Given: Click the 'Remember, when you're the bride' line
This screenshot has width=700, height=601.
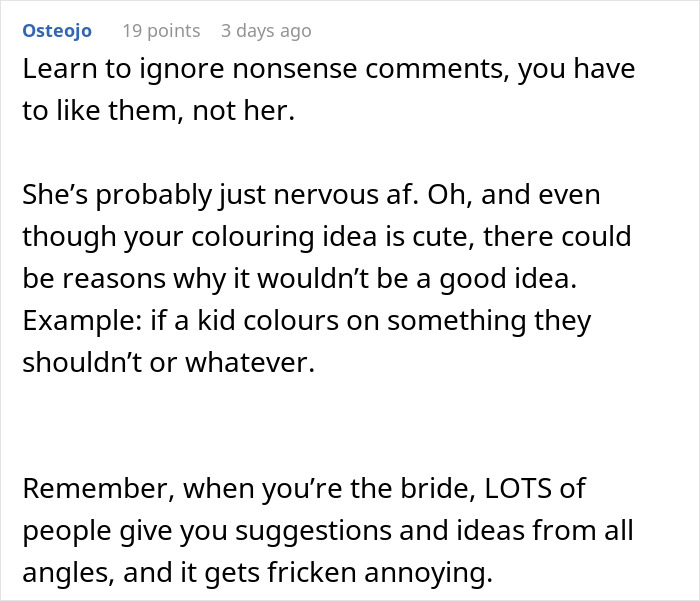Looking at the screenshot, I should [303, 490].
